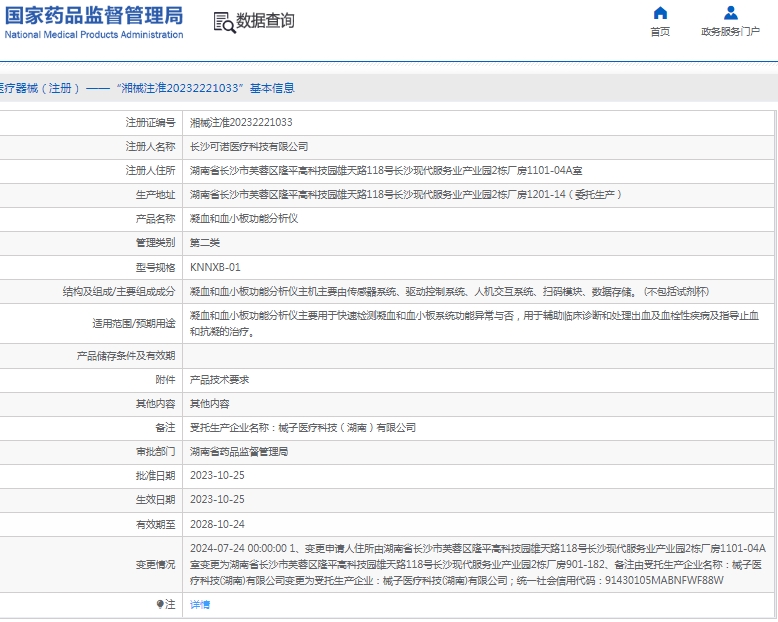Click the 型号规格 label

click(x=155, y=267)
